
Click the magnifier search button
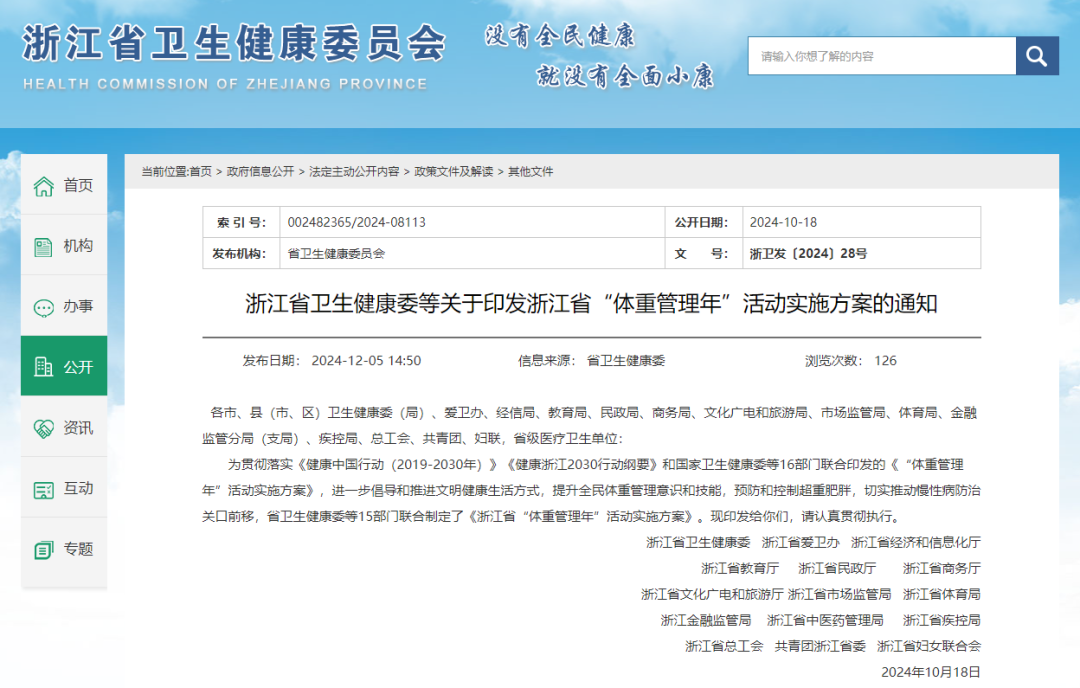tap(1037, 56)
